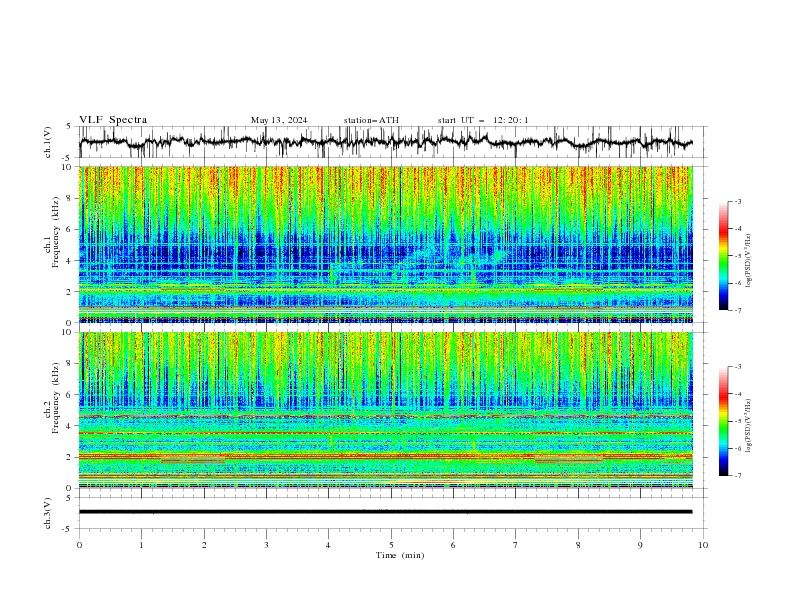The image size is (792, 612).
Task: Click time axis tick label '5'
Action: pyautogui.click(x=391, y=545)
